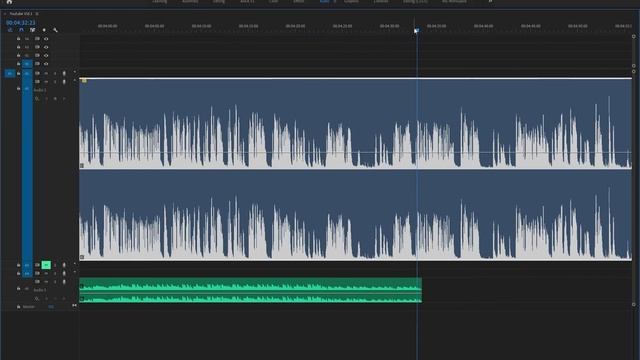Toggle the Linked Selection icon
This screenshot has width=640, height=360.
tap(33, 30)
